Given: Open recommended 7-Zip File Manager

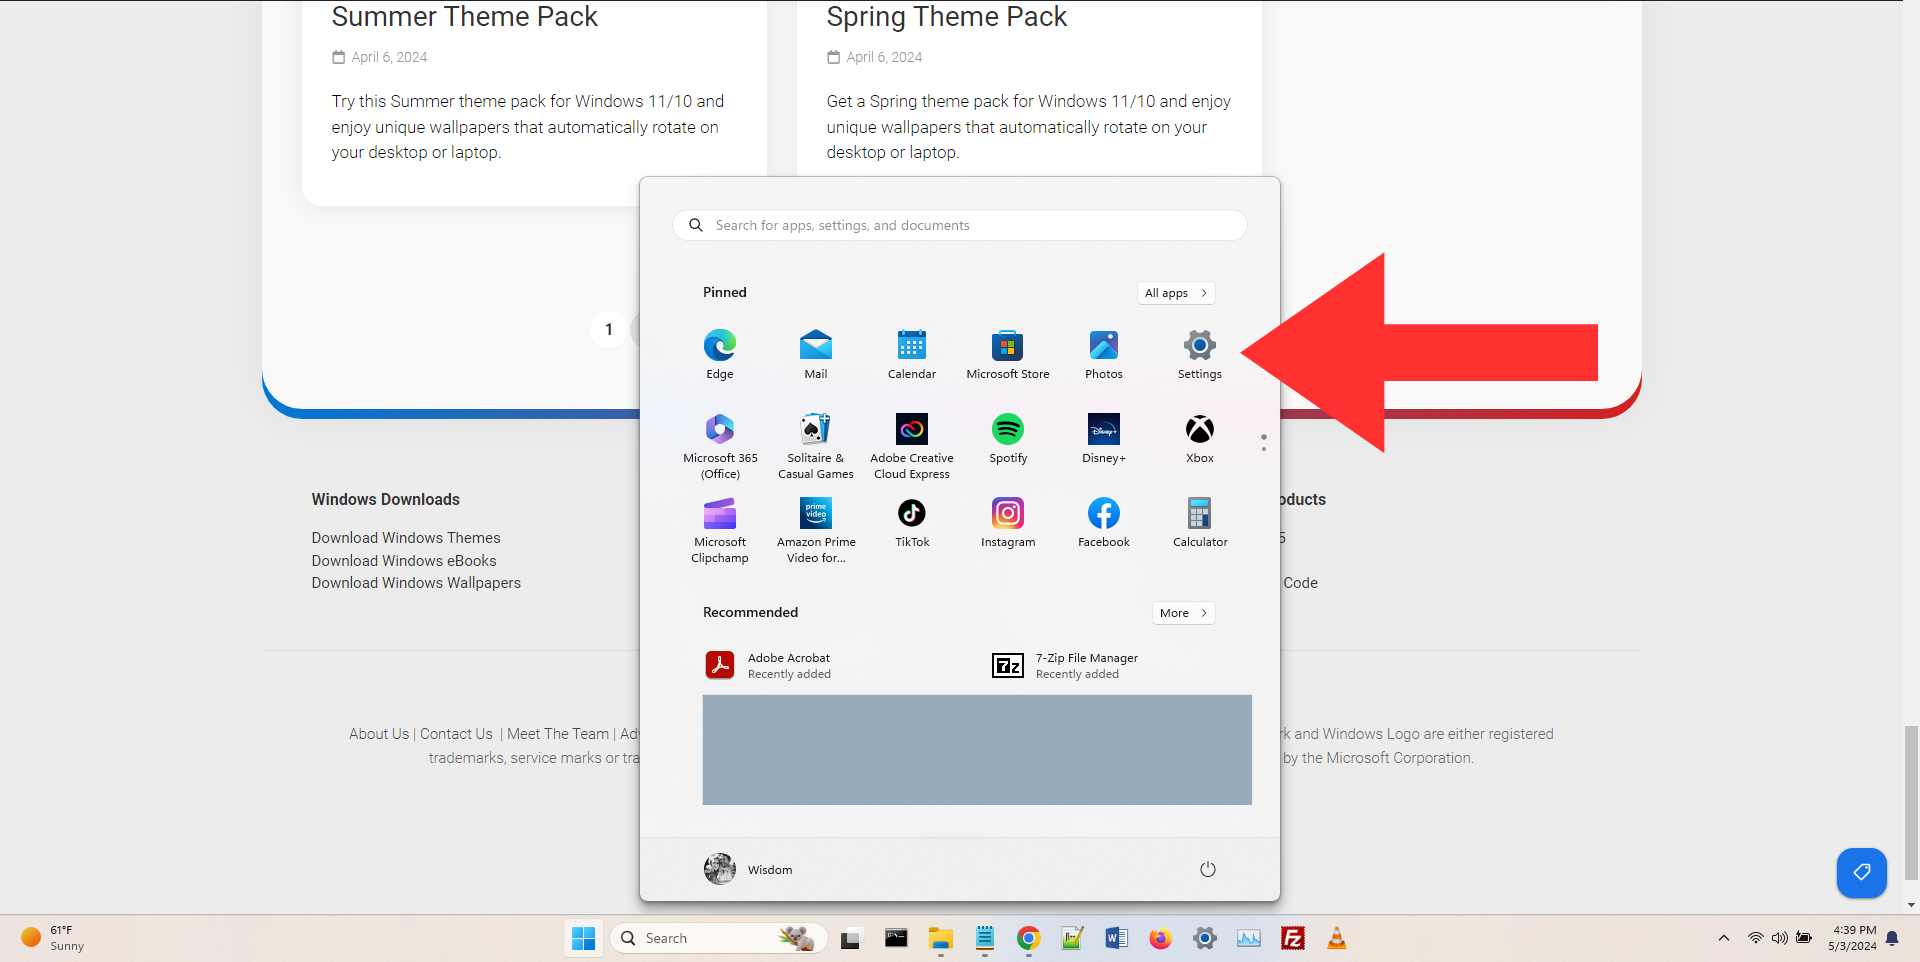Looking at the screenshot, I should click(x=1066, y=665).
